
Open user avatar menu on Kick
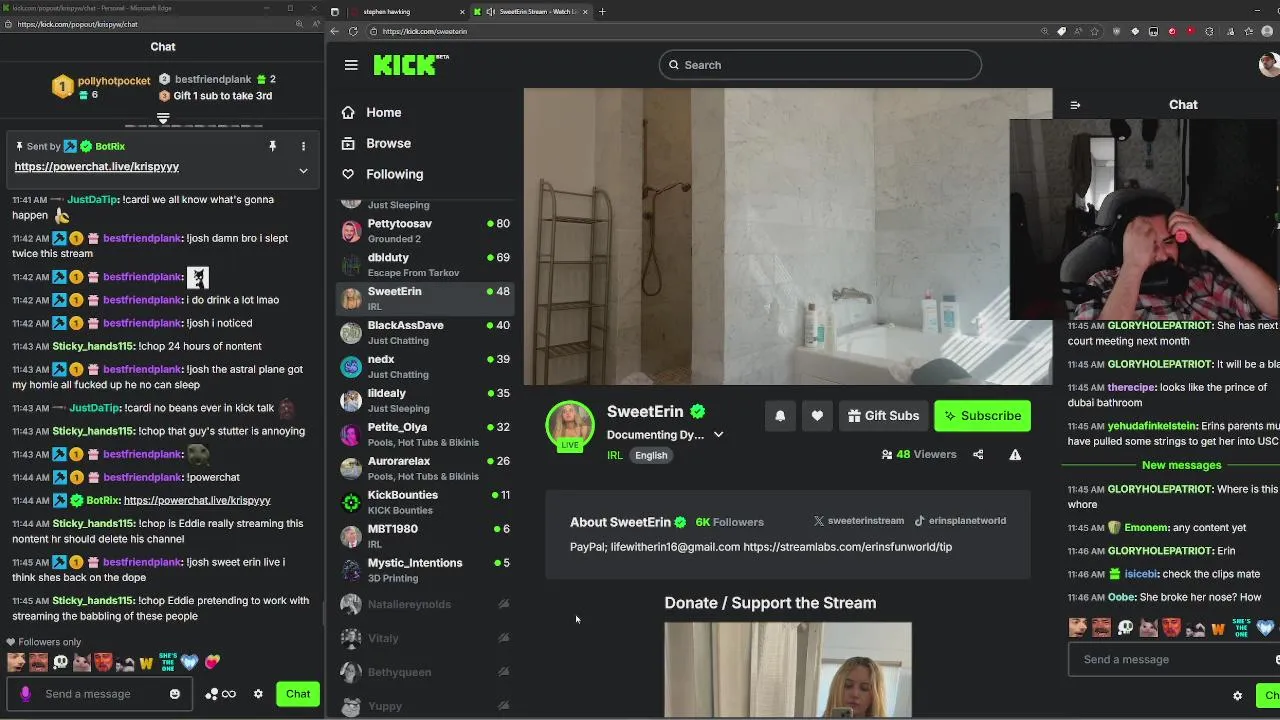click(x=1269, y=65)
